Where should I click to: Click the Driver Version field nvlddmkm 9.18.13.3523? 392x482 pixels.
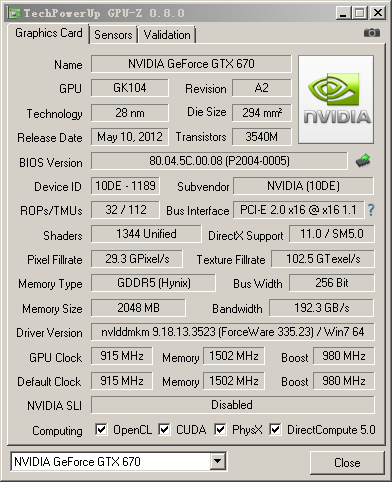(x=233, y=332)
